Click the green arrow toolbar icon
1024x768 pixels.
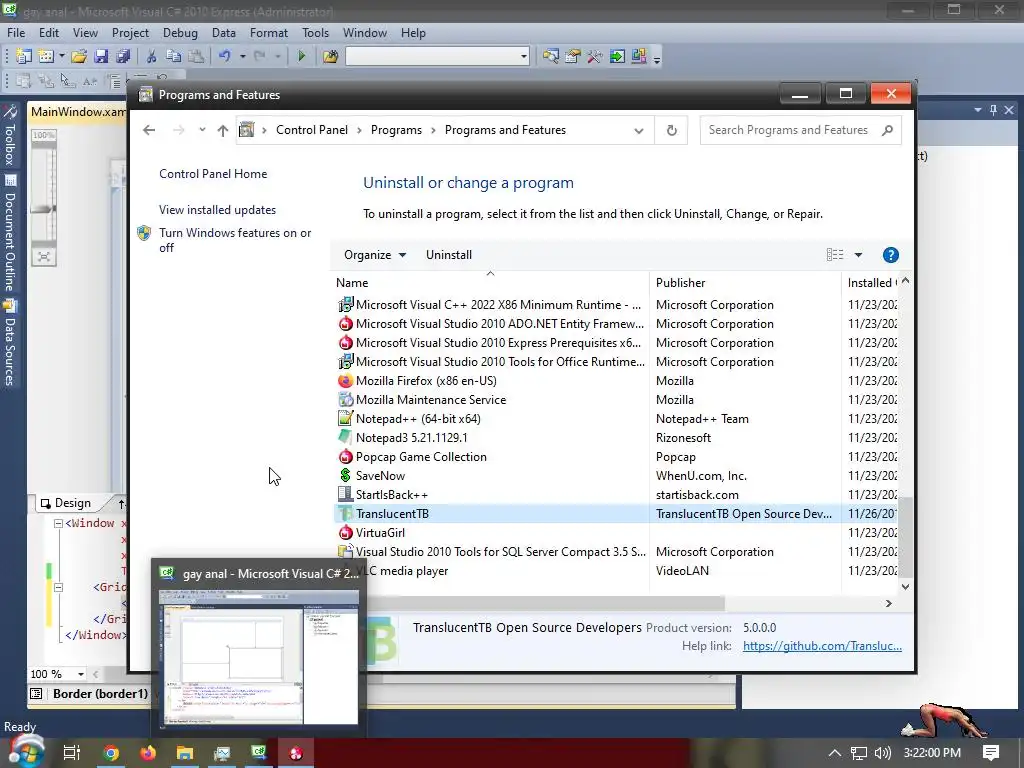[616, 57]
